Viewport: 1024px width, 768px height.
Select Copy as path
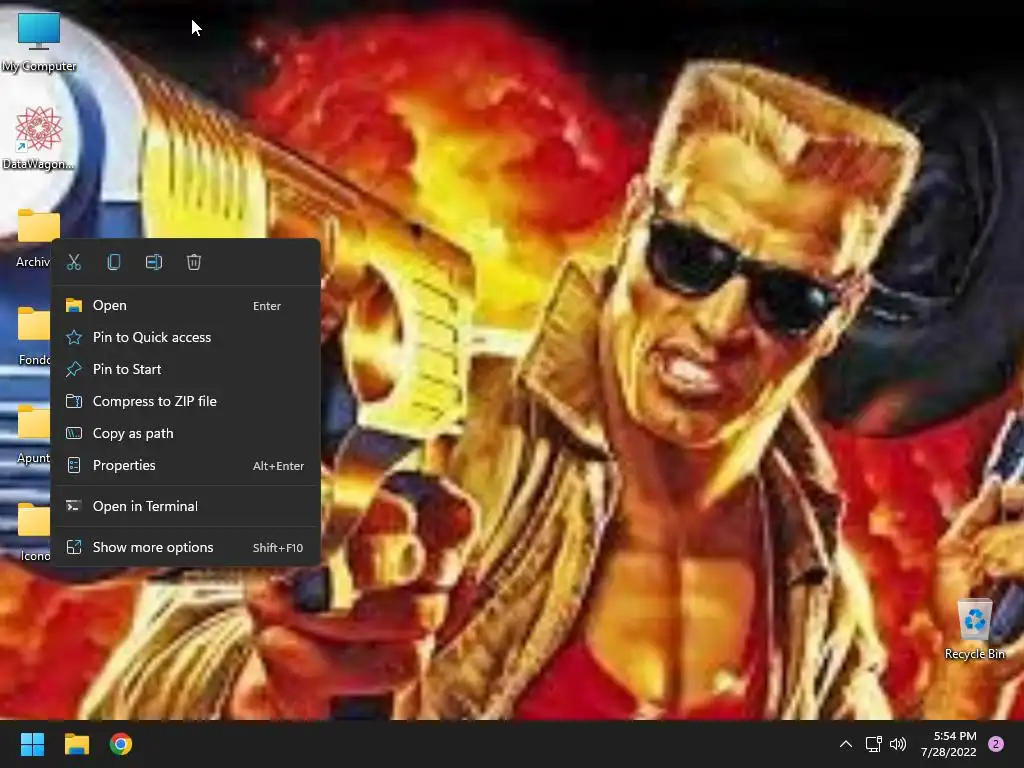click(x=185, y=433)
